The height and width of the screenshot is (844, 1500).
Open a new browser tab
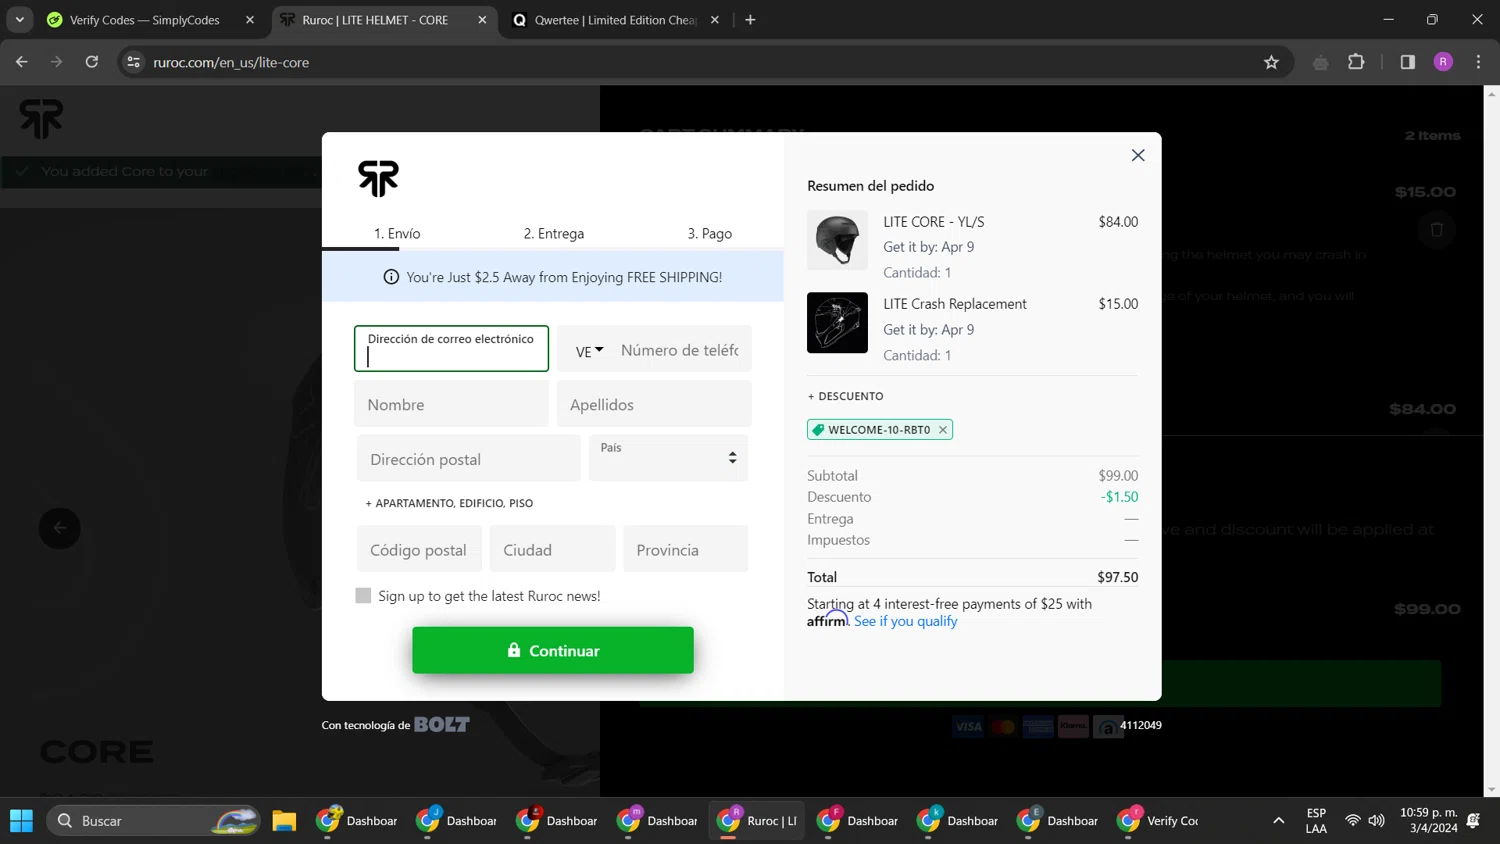(x=750, y=20)
